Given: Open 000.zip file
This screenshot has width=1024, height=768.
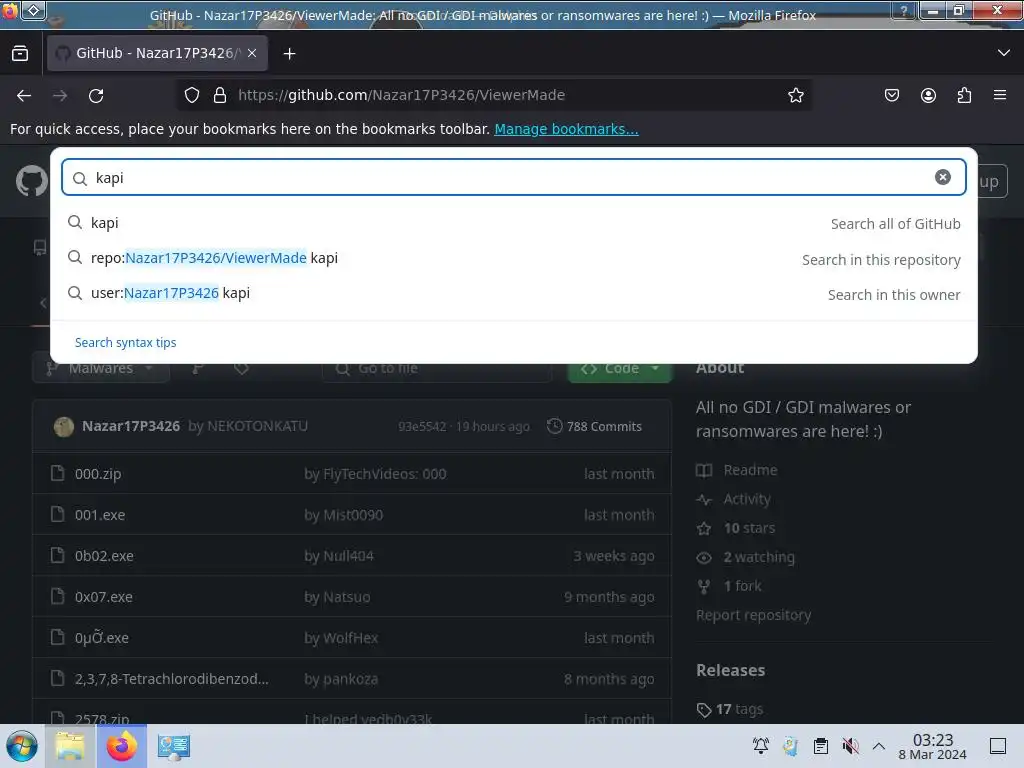Looking at the screenshot, I should tap(98, 473).
